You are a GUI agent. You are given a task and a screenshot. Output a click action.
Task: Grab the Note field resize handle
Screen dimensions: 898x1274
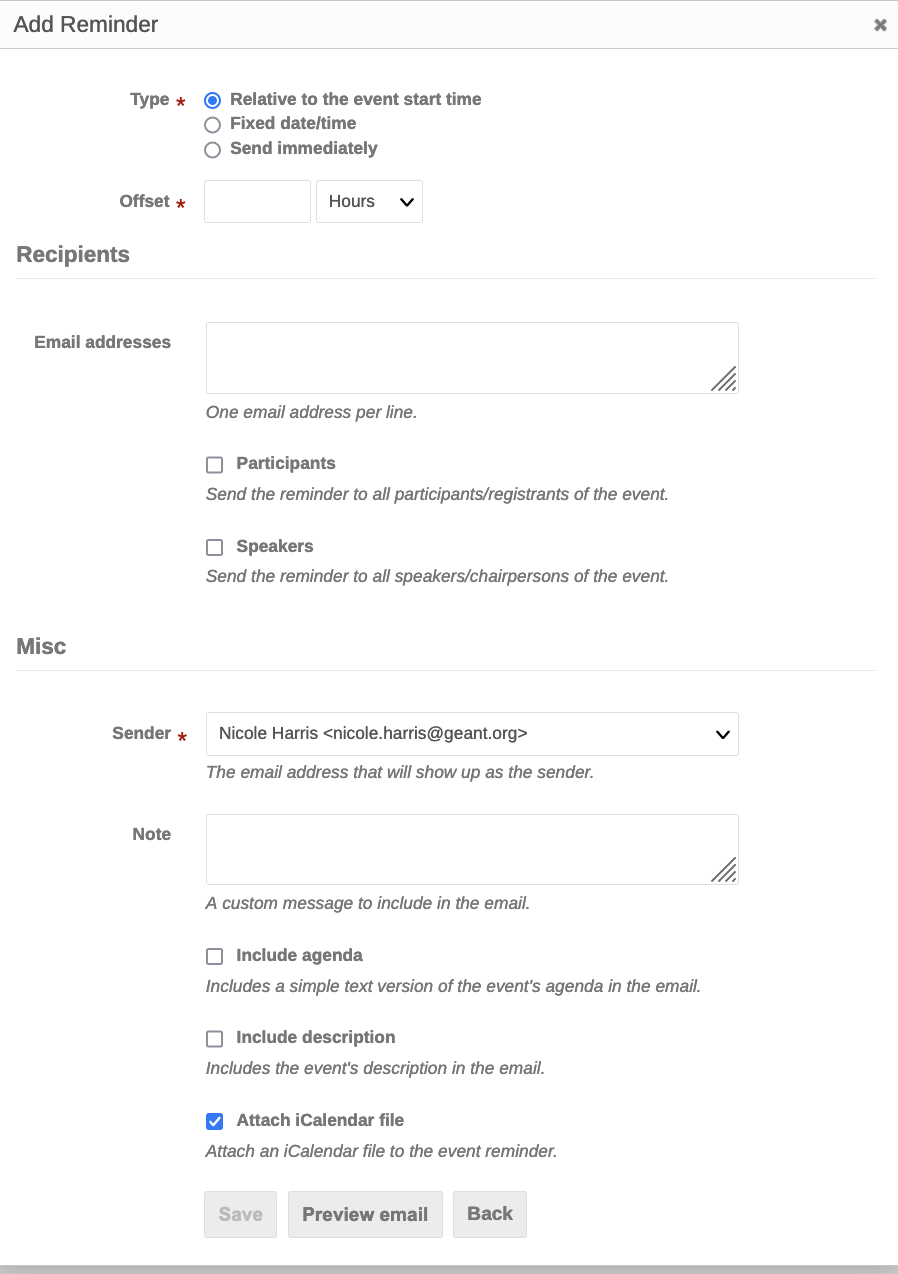(x=725, y=871)
